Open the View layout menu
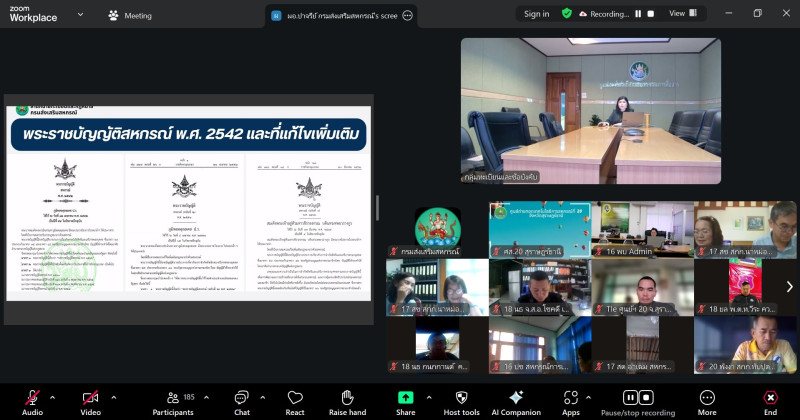 tap(682, 14)
